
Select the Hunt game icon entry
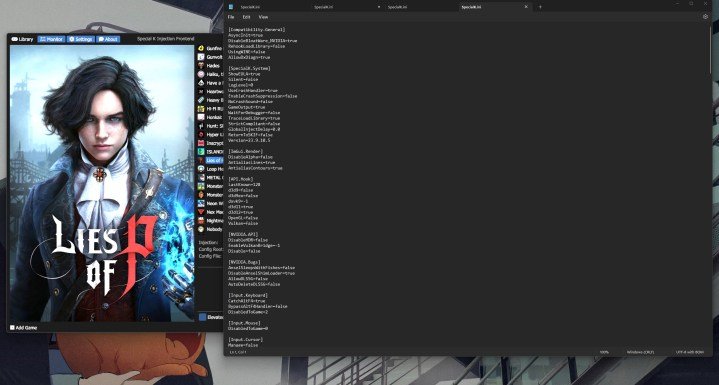tap(201, 126)
